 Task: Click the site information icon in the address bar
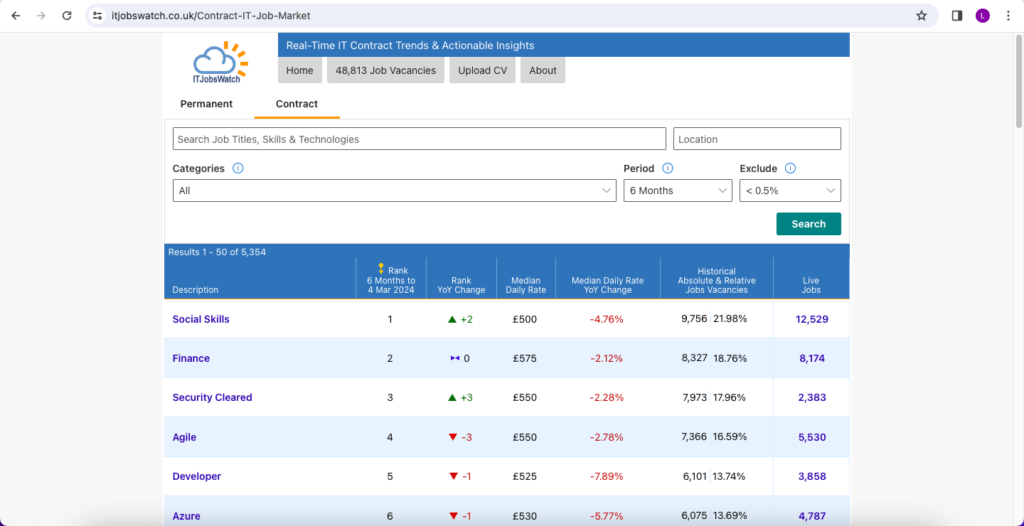[x=97, y=16]
